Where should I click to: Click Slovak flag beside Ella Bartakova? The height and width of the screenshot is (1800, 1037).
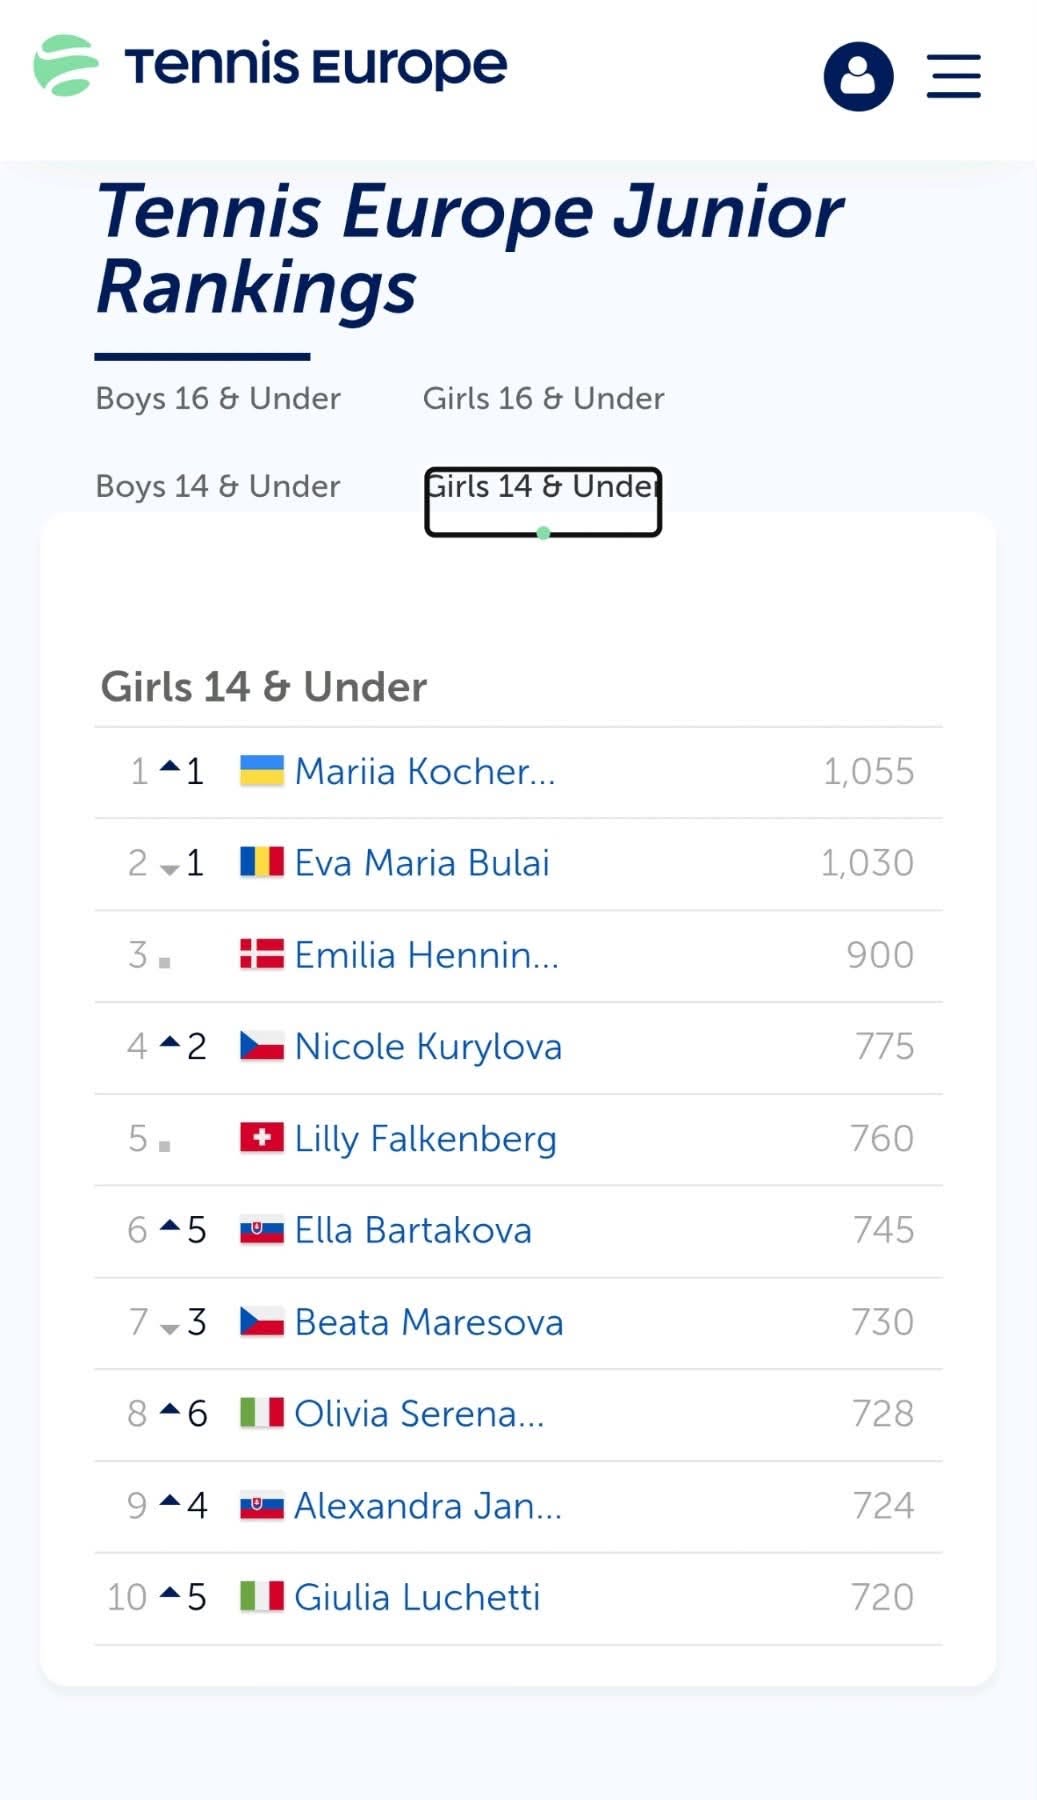(x=262, y=1230)
